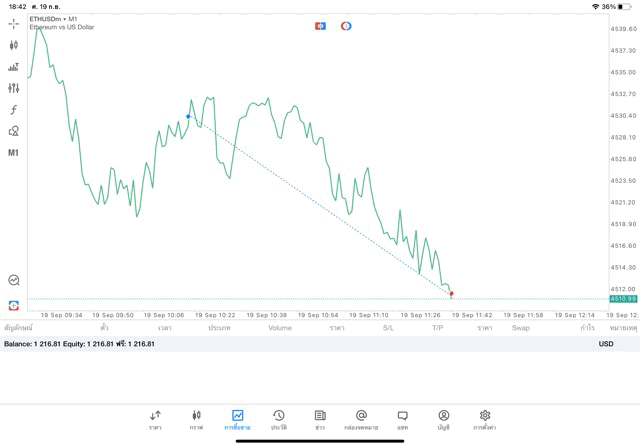Viewport: 640px width, 447px height.
Task: Open the ข่าว news tab
Action: (x=320, y=419)
